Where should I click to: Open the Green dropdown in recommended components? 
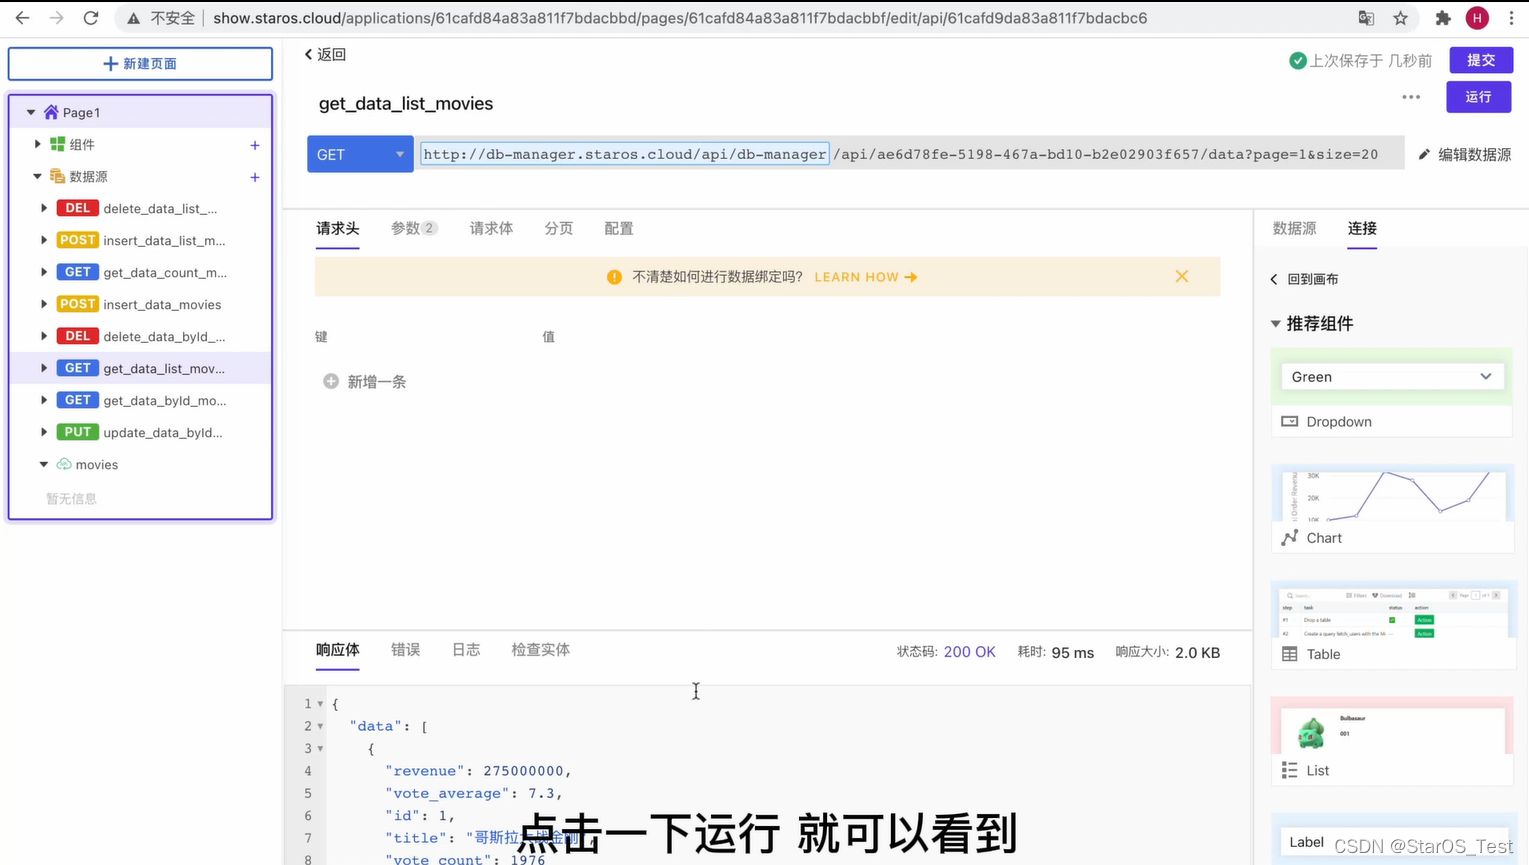[1391, 377]
